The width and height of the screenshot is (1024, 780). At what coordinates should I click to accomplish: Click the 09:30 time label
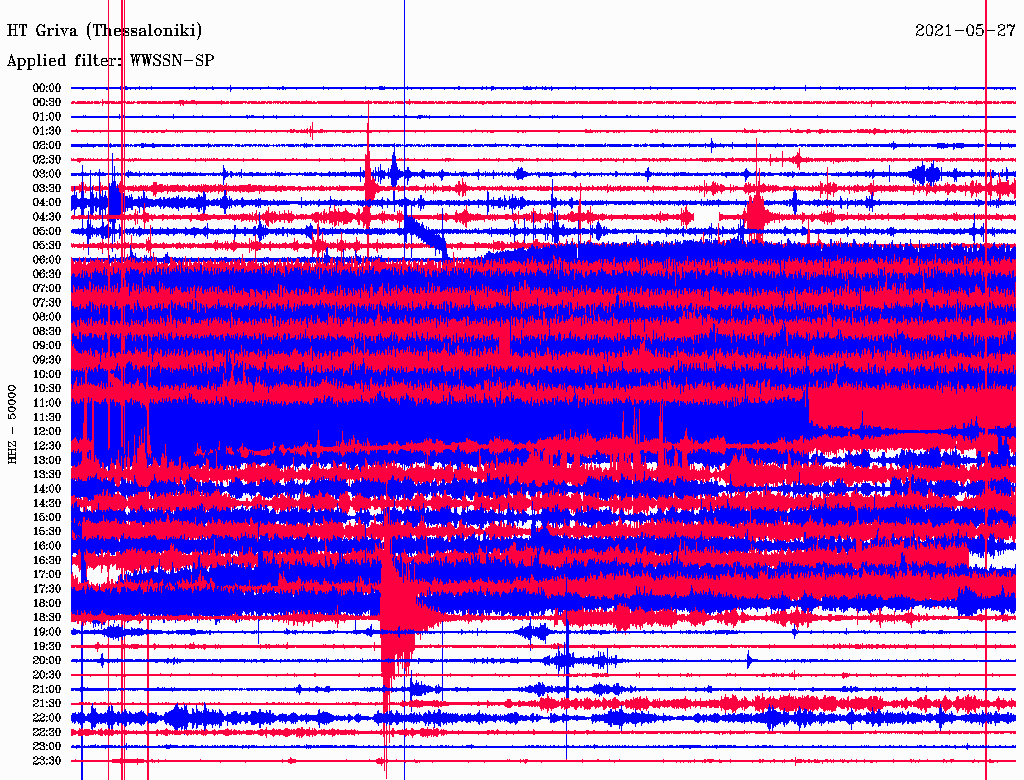coord(47,360)
